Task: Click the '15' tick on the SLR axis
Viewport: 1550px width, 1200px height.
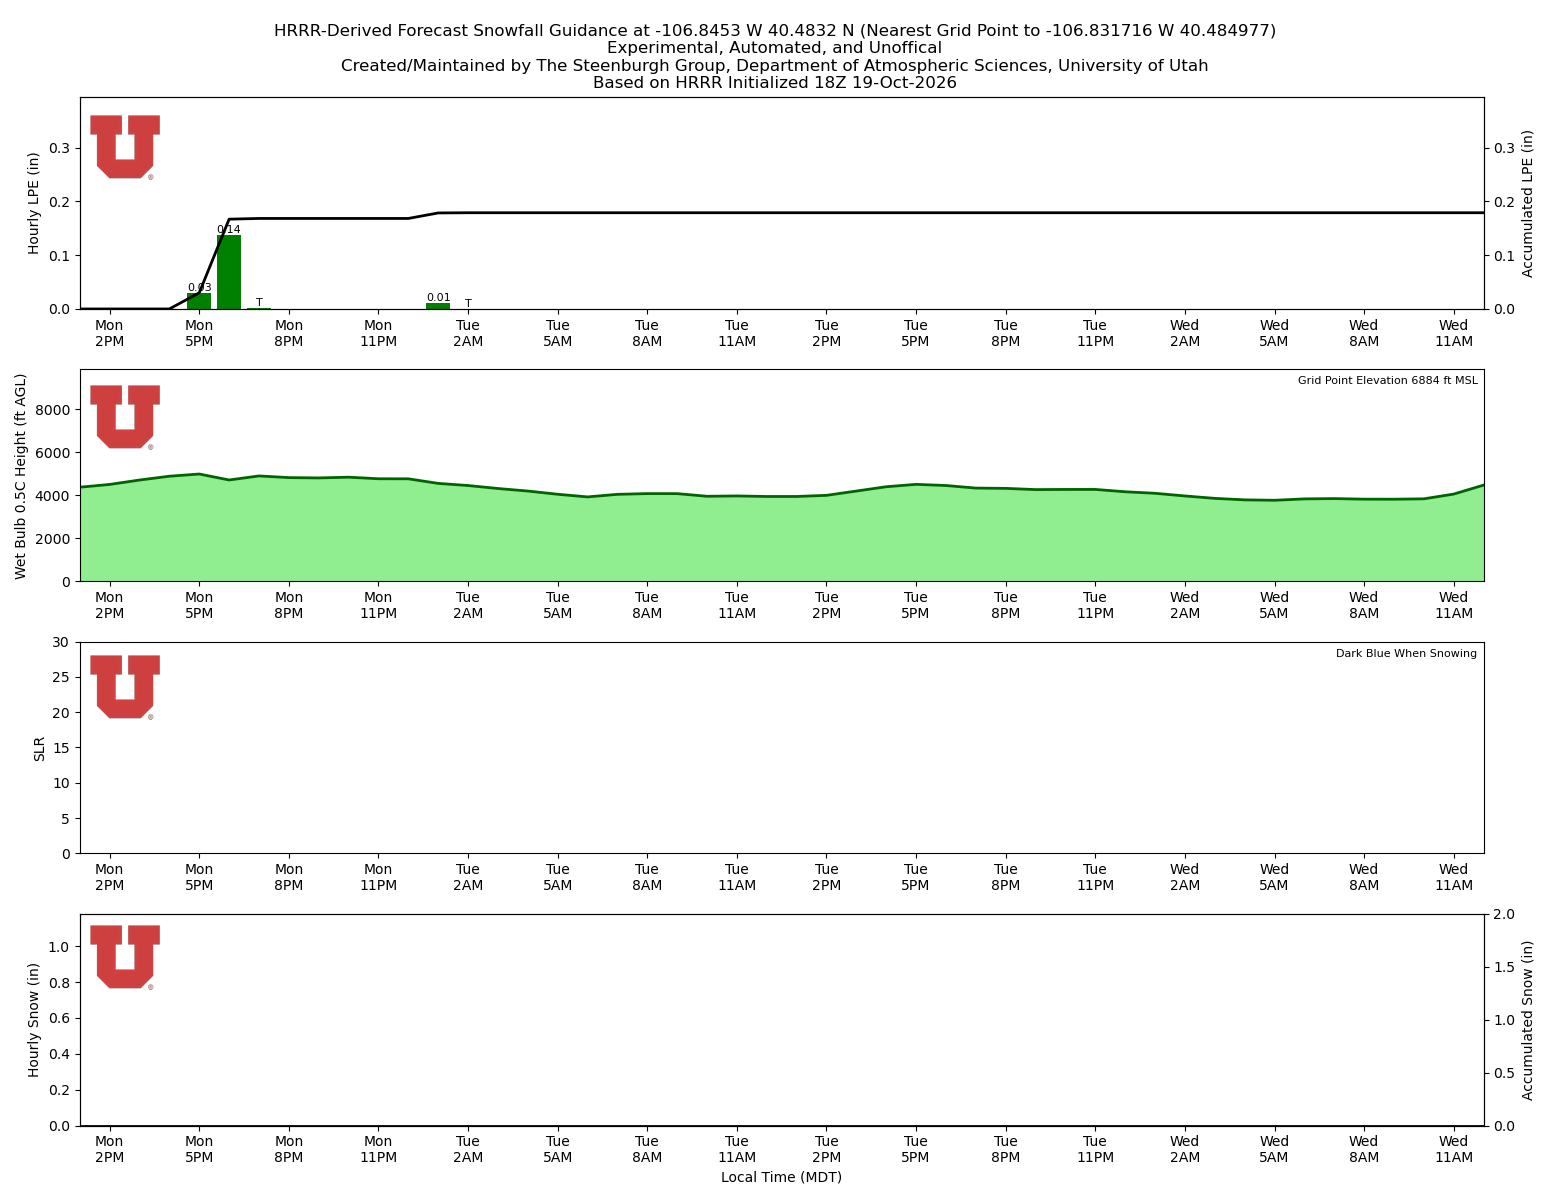Action: (64, 748)
